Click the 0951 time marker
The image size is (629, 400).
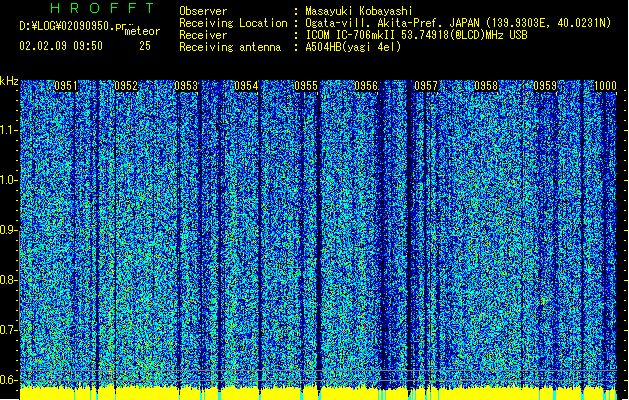pos(66,86)
